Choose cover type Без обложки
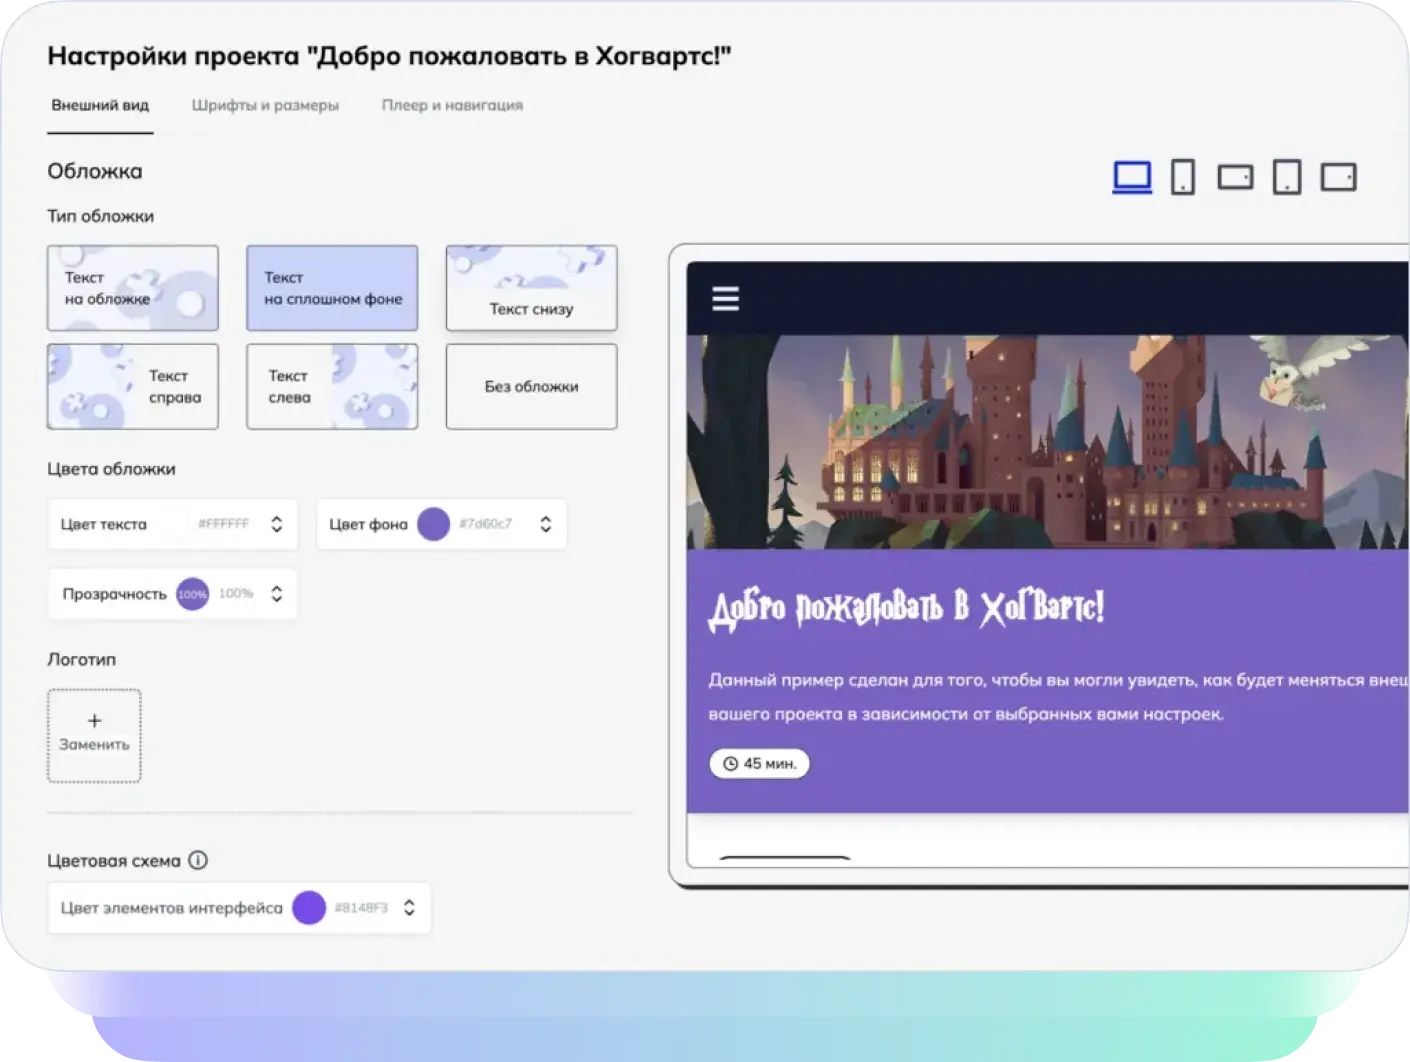This screenshot has height=1062, width=1410. coord(531,387)
